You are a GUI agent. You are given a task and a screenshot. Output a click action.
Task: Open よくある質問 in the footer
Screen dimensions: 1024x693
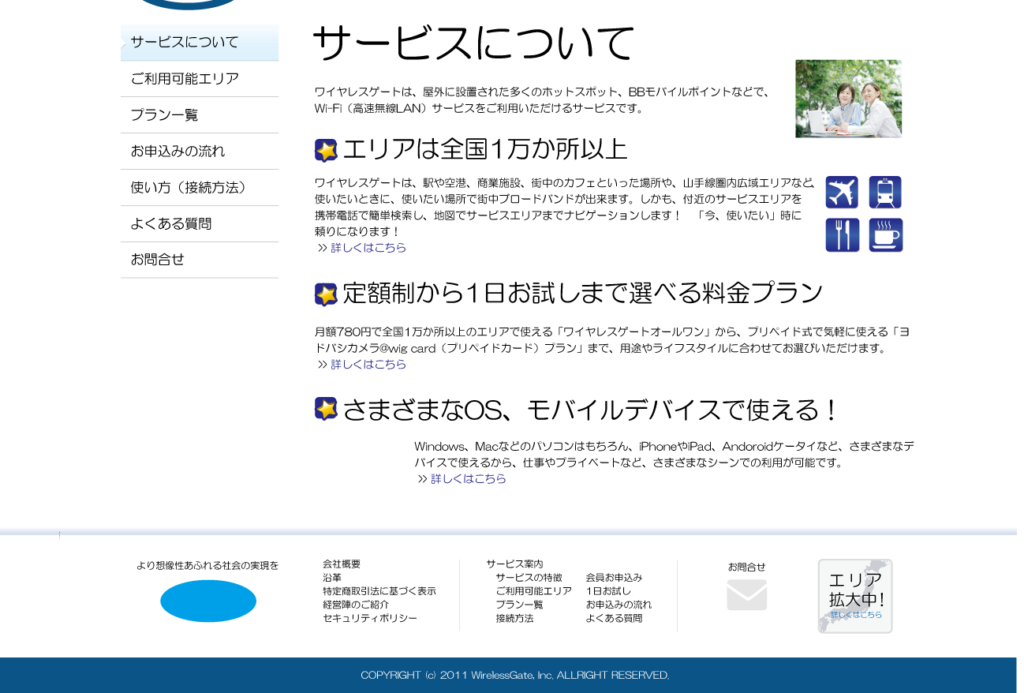click(x=614, y=618)
